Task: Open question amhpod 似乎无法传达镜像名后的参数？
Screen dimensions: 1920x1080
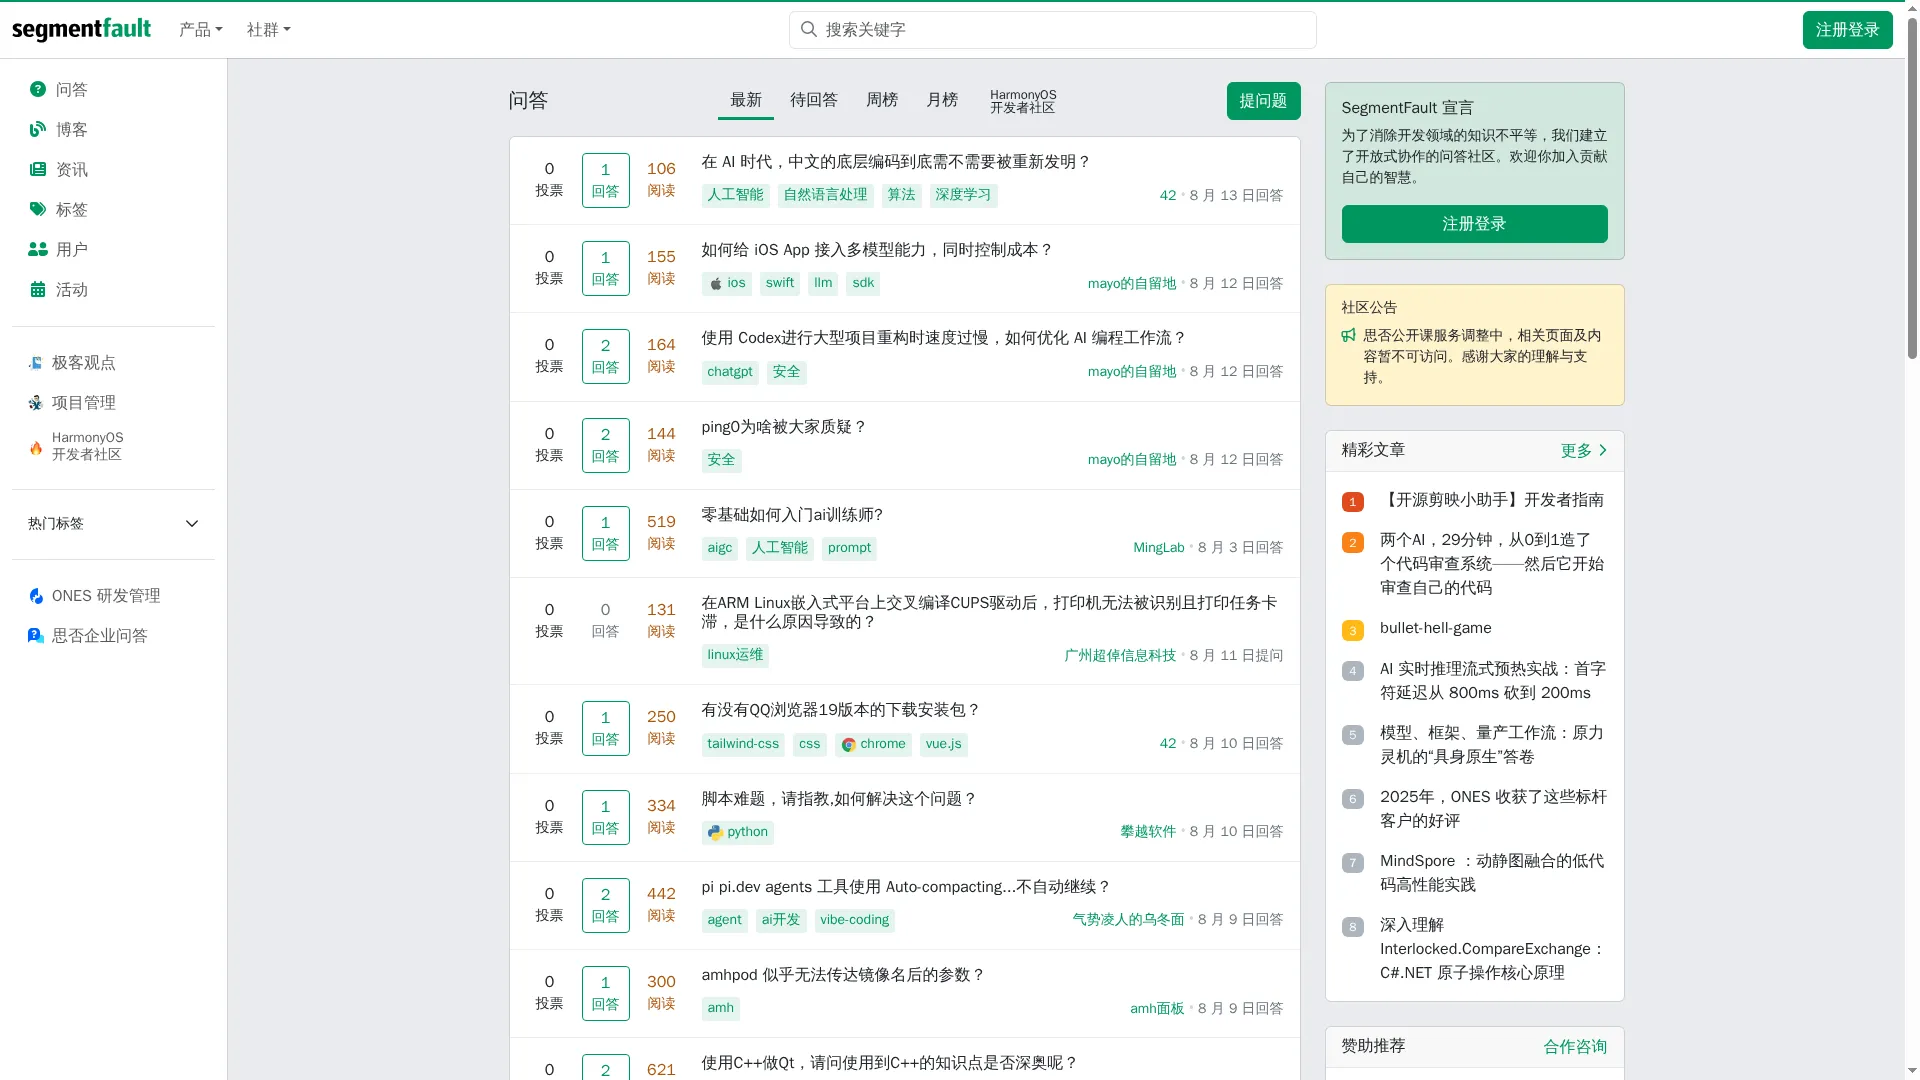Action: pyautogui.click(x=843, y=975)
